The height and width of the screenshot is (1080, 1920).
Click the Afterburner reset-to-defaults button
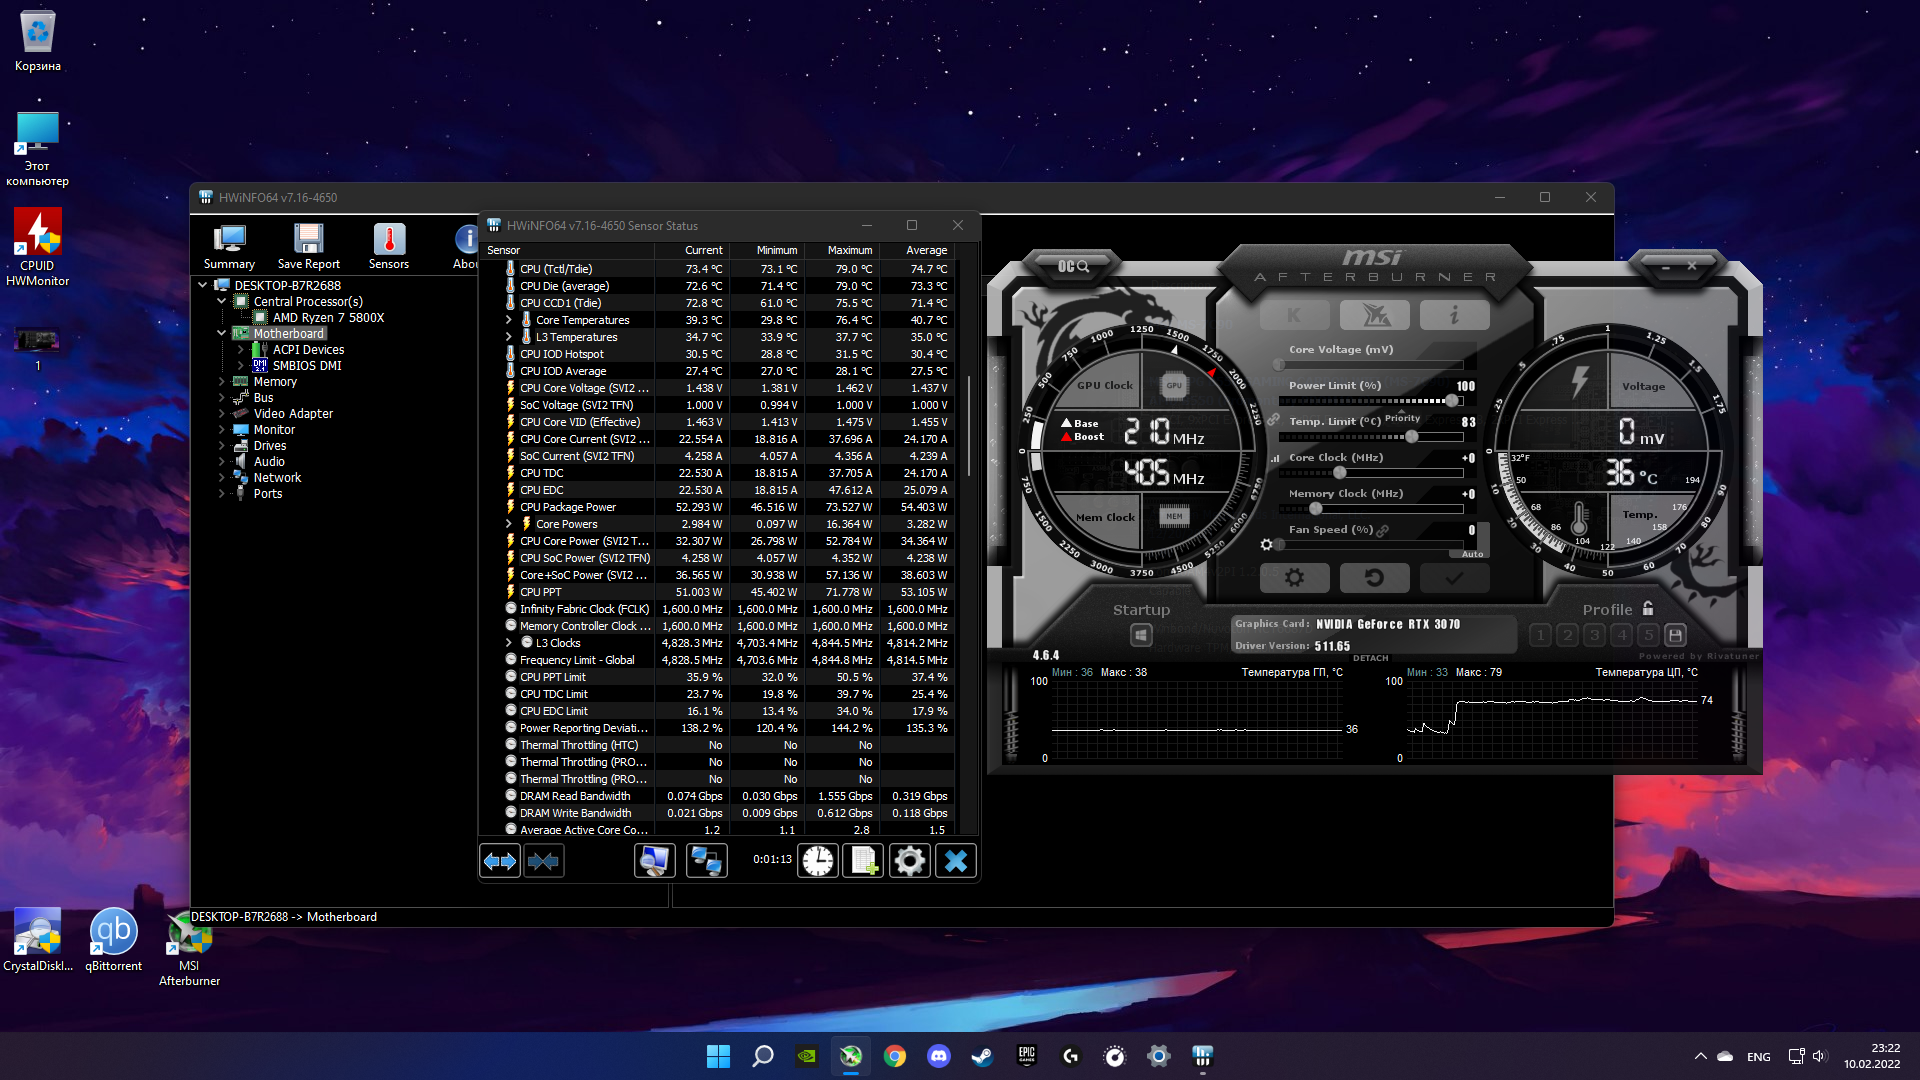(1374, 578)
